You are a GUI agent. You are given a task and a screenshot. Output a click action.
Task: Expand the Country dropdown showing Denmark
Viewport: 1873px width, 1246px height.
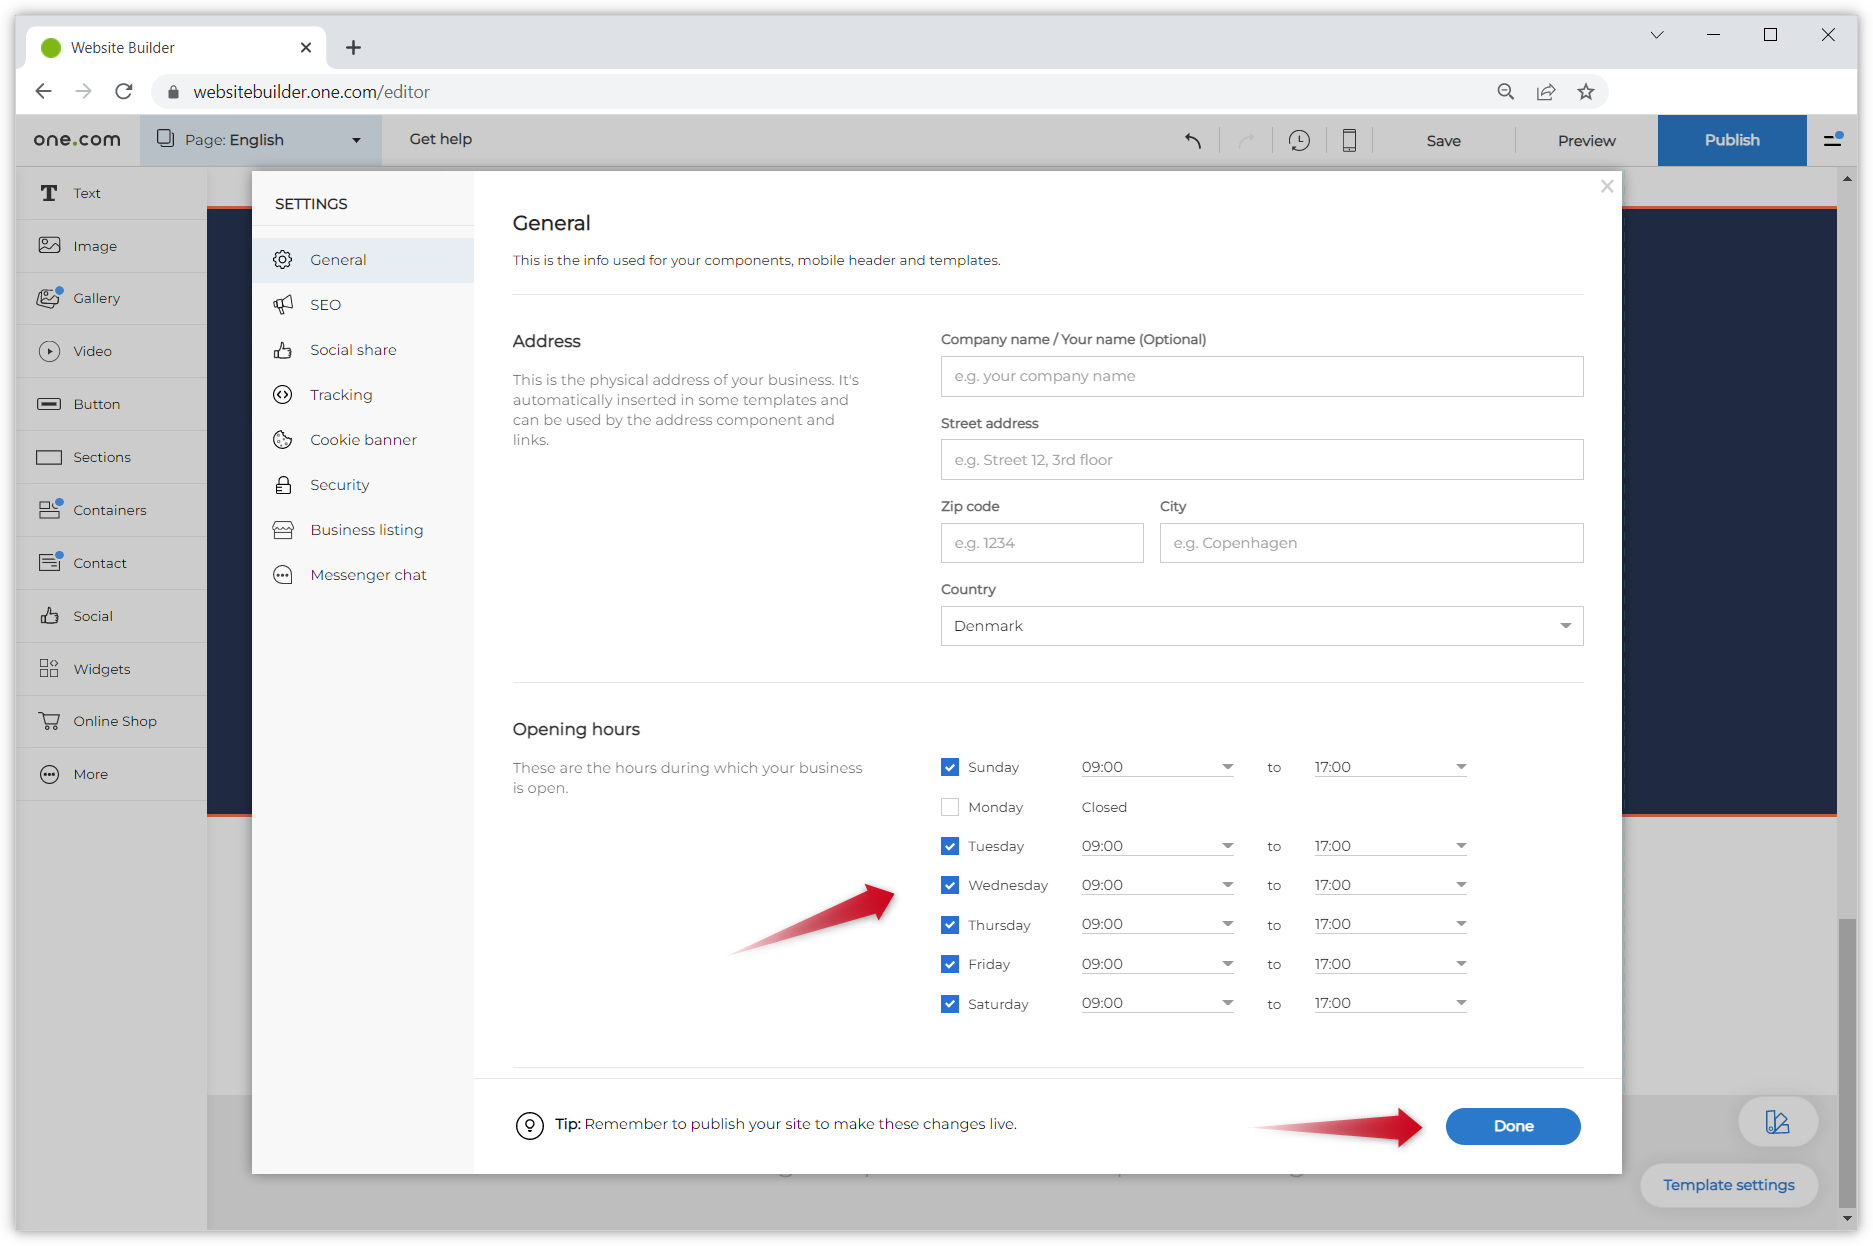[x=1261, y=626]
